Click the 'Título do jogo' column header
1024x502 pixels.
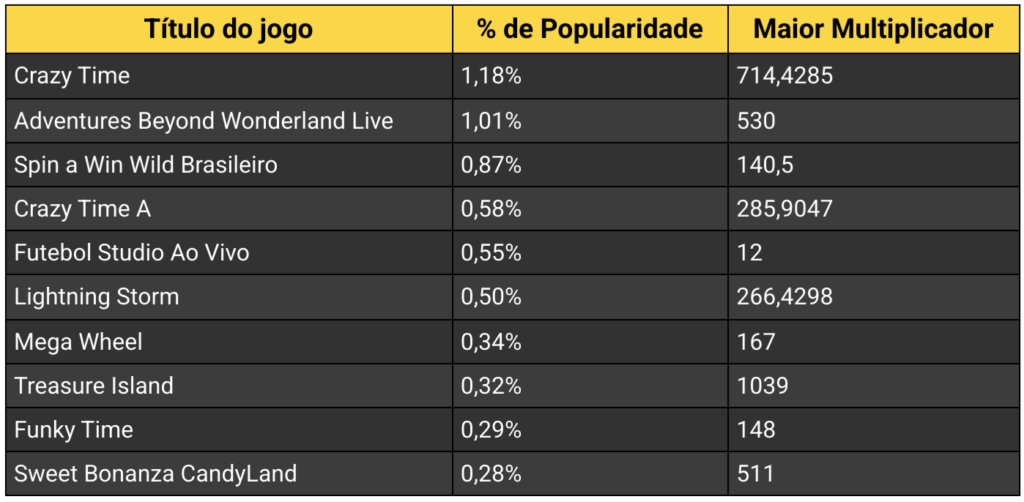(228, 29)
